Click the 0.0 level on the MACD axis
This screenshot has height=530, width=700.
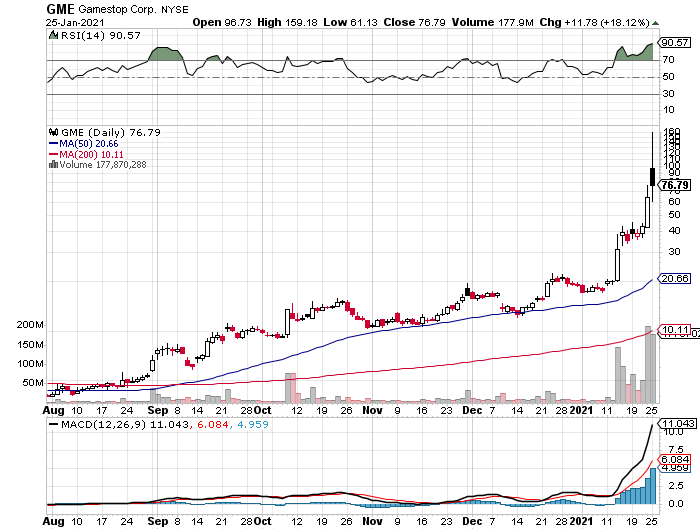tap(675, 504)
